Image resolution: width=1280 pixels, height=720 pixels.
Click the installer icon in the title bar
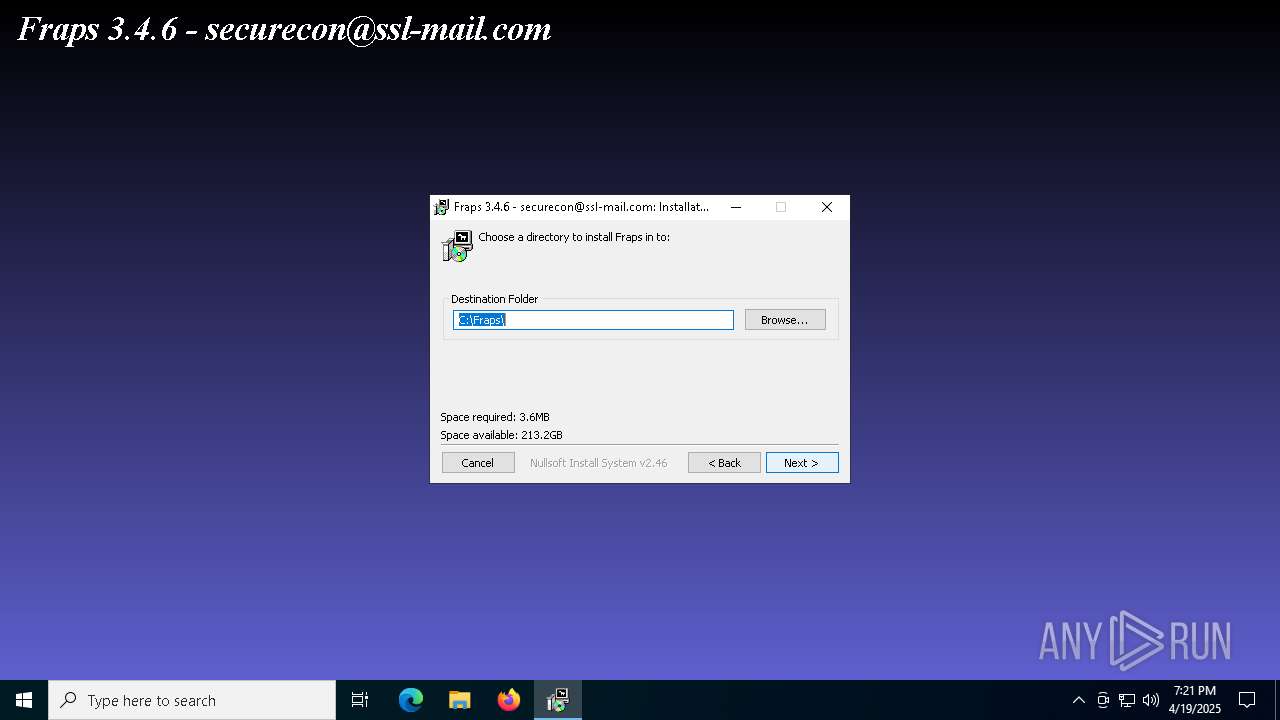[x=441, y=207]
